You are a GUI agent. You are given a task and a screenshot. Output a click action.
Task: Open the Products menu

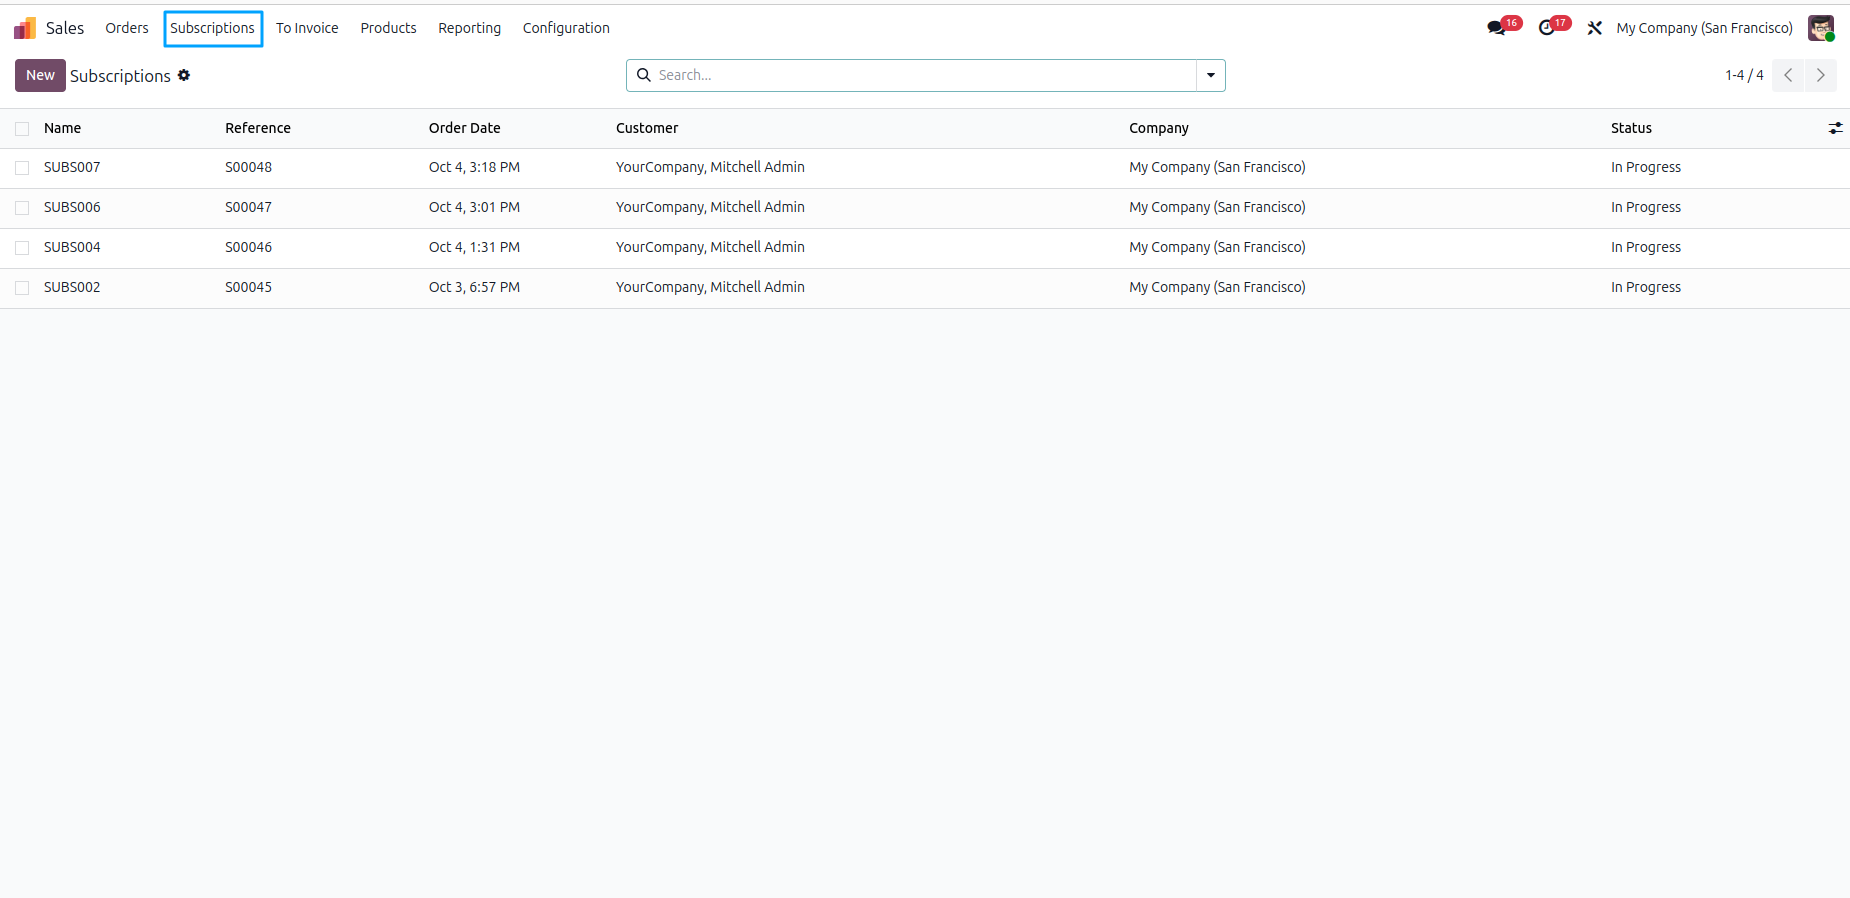coord(388,28)
